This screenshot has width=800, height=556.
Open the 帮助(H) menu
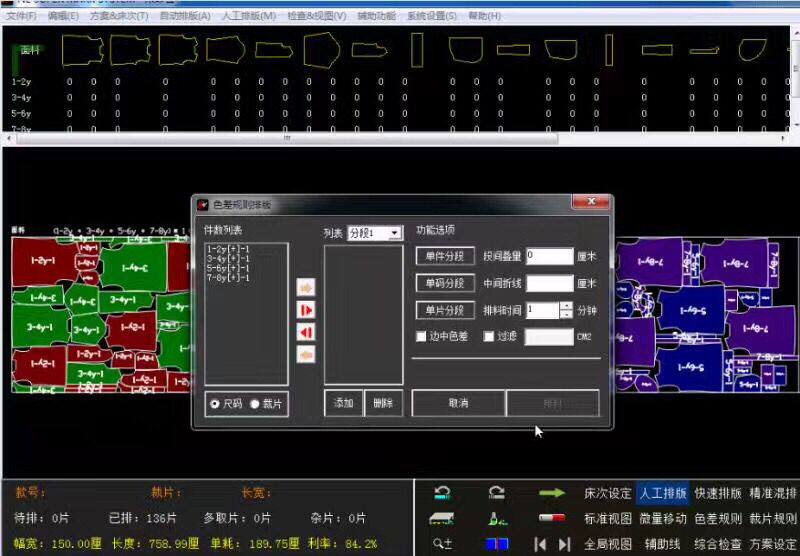point(484,16)
